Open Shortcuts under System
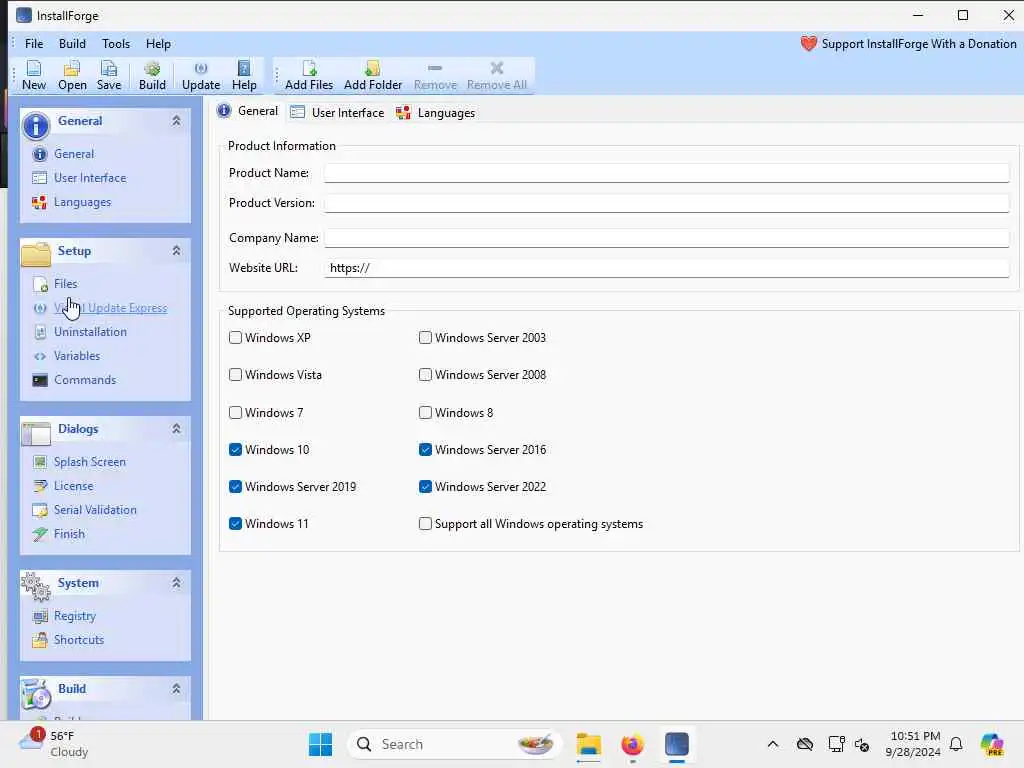This screenshot has width=1024, height=768. point(78,640)
